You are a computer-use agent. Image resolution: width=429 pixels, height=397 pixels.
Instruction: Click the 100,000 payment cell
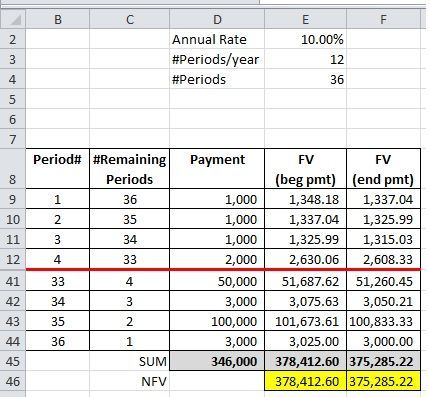pyautogui.click(x=217, y=321)
